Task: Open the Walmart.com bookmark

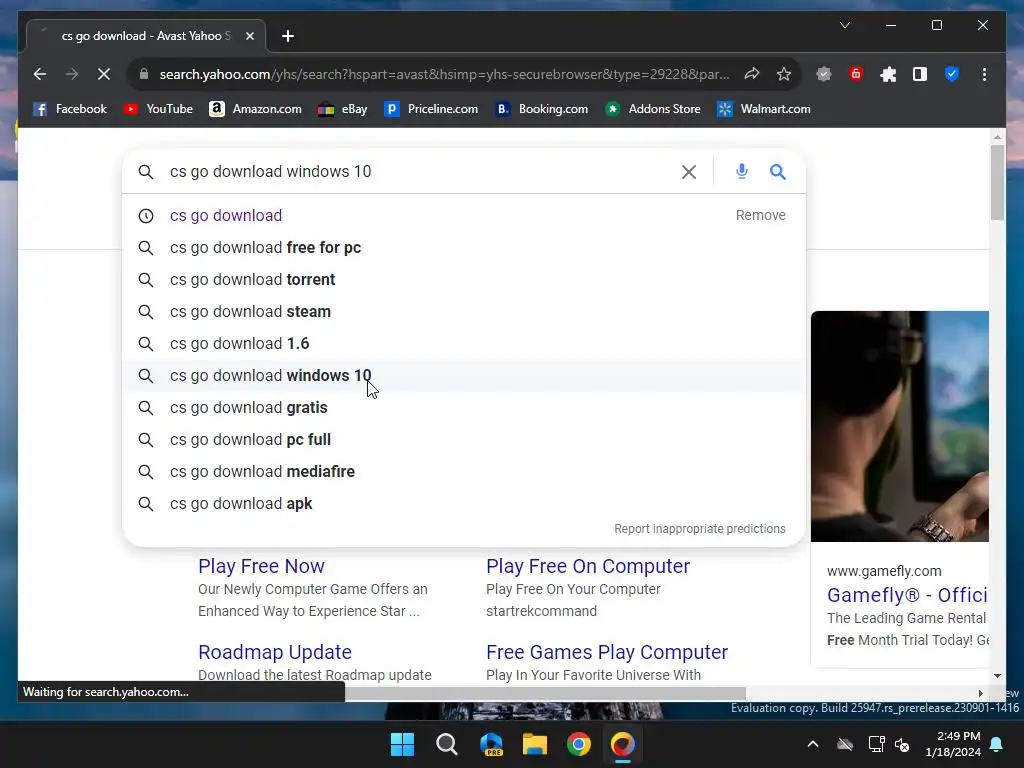Action: tap(763, 109)
